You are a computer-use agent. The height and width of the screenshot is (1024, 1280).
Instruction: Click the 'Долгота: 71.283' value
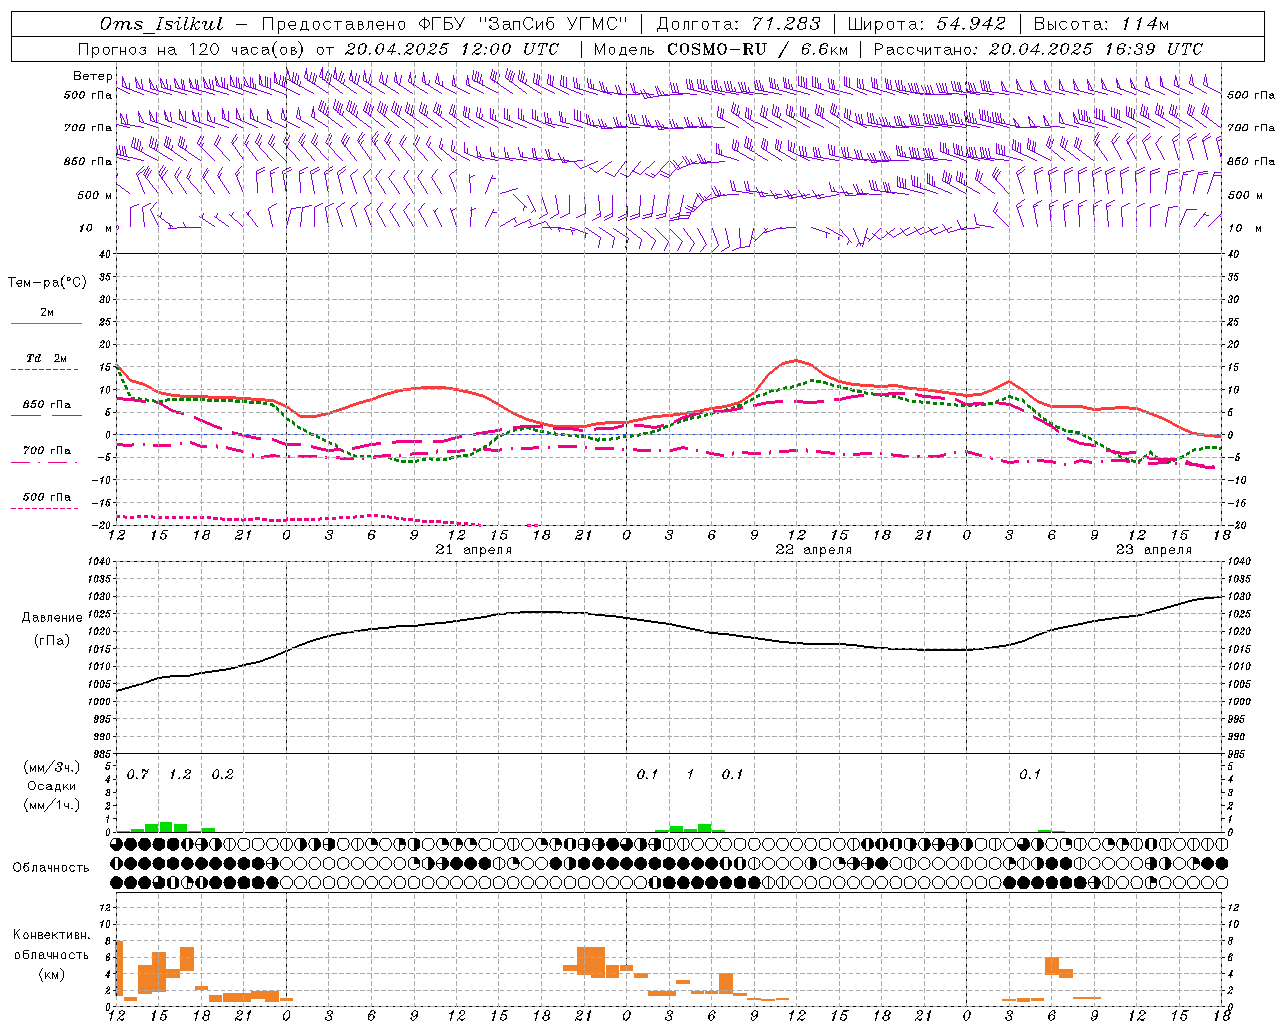738,24
